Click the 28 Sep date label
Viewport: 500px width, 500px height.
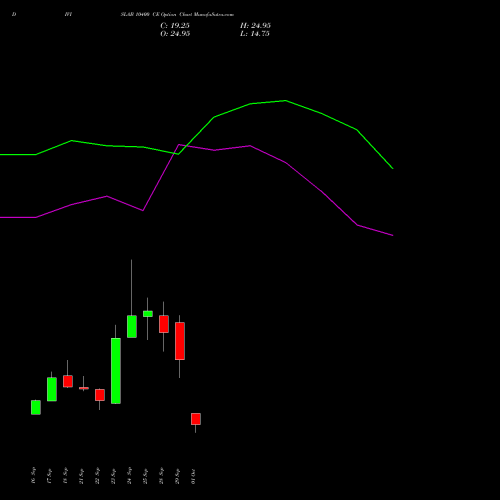coord(161,476)
